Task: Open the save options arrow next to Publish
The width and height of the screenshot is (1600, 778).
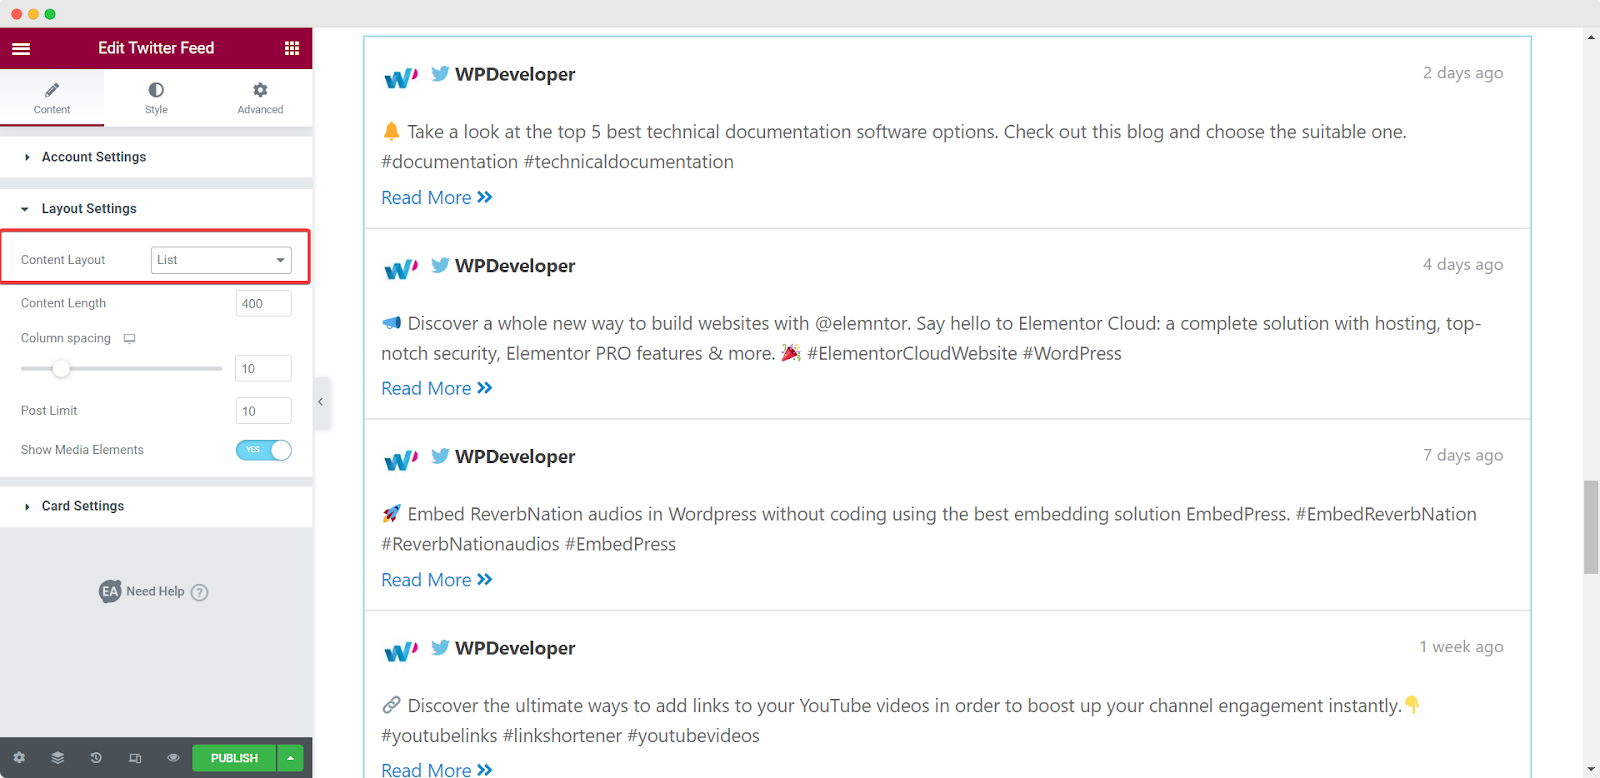Action: click(290, 758)
